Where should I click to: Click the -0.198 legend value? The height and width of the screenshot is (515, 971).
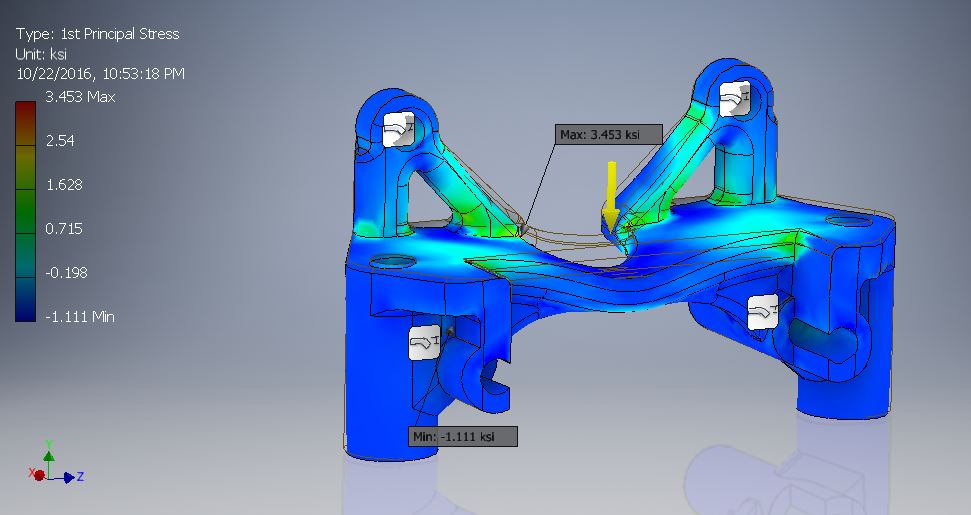point(66,272)
